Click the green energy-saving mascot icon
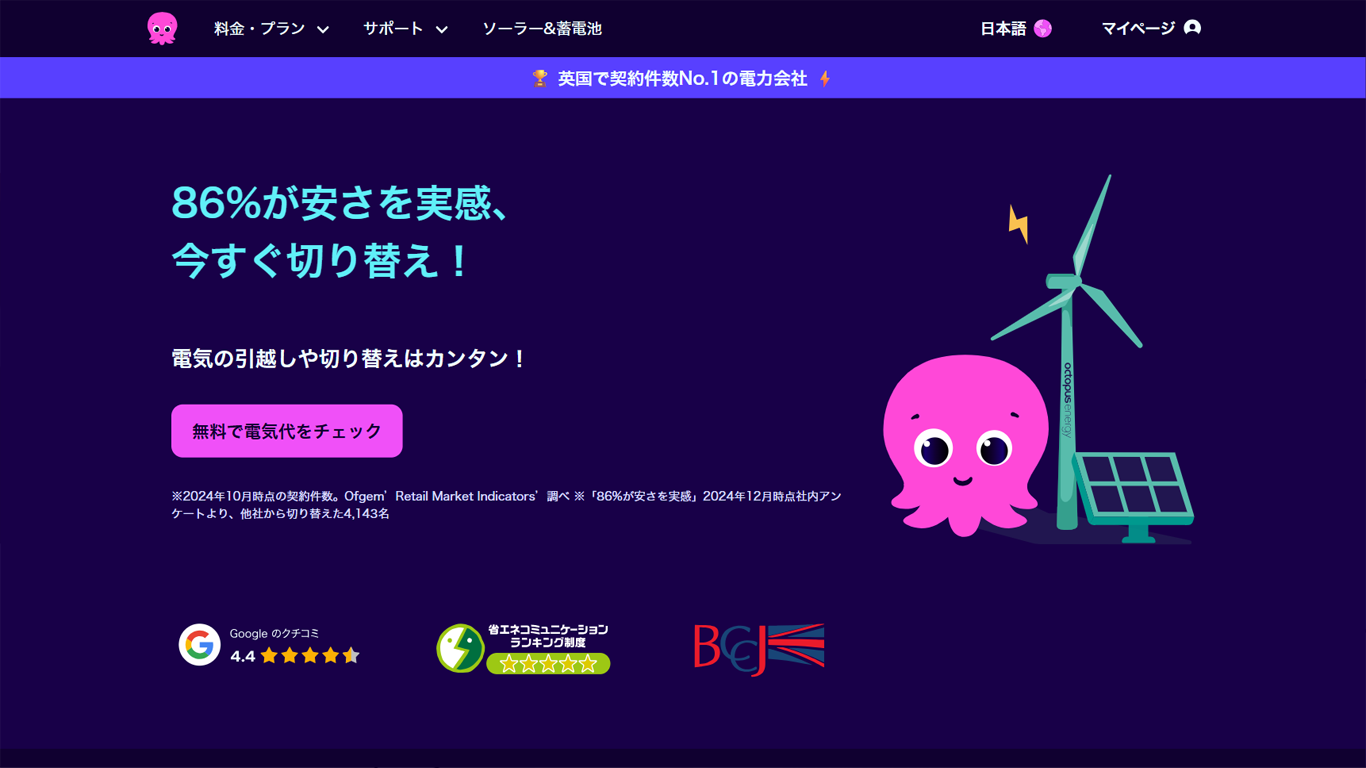 point(460,648)
